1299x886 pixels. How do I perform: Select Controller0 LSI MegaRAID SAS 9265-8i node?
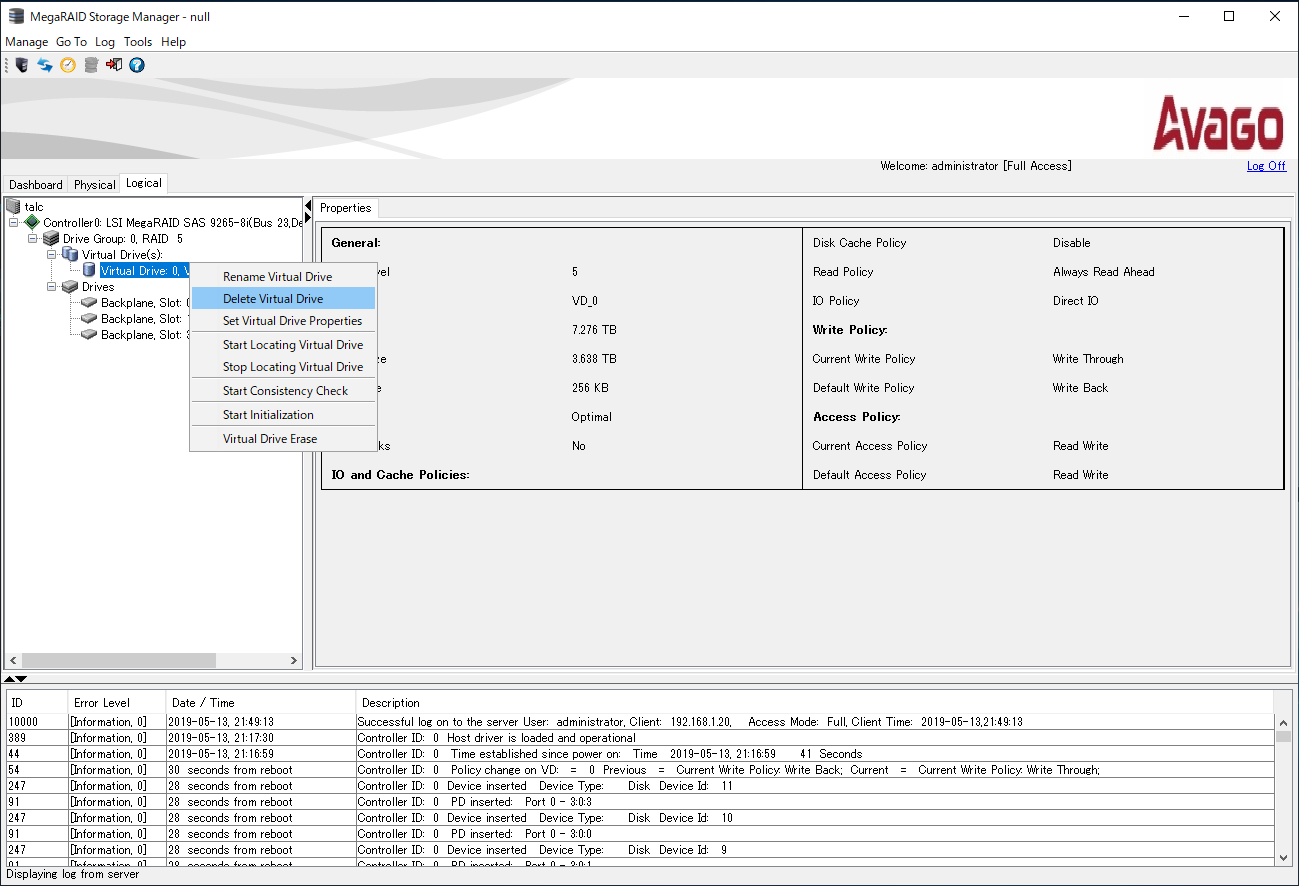(172, 223)
